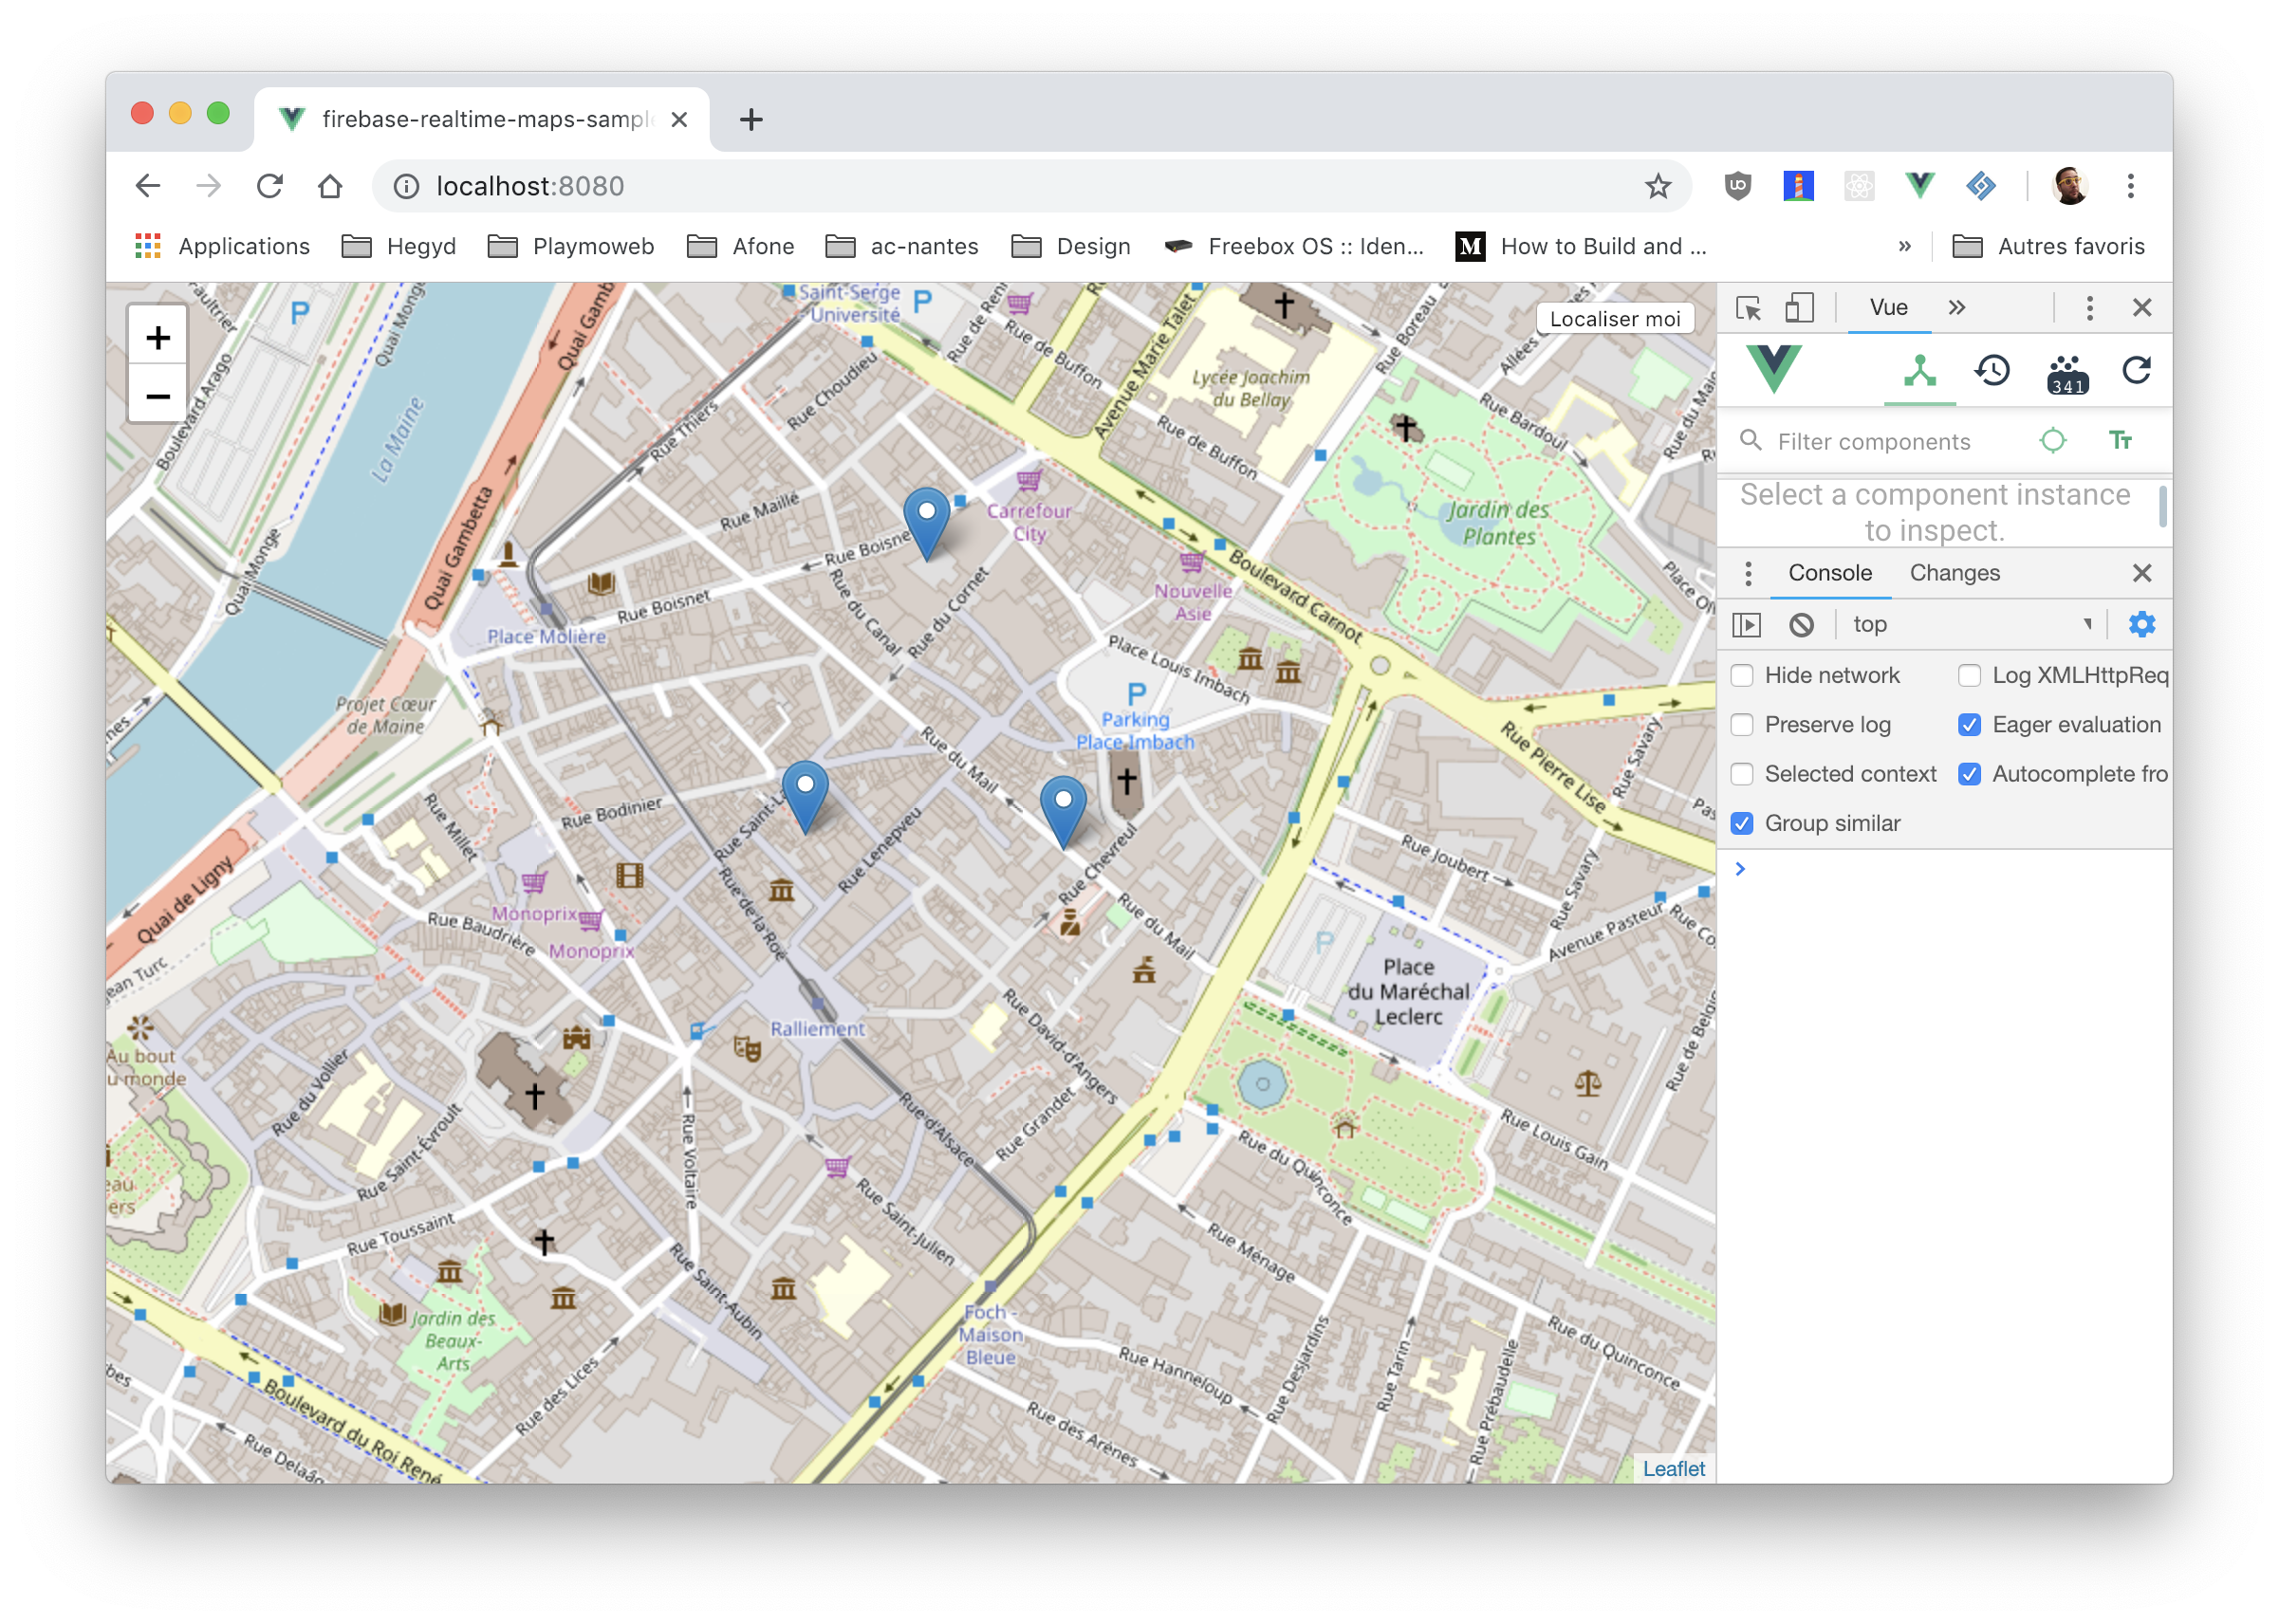
Task: Select the Vue devtools panel tab
Action: click(x=1888, y=308)
